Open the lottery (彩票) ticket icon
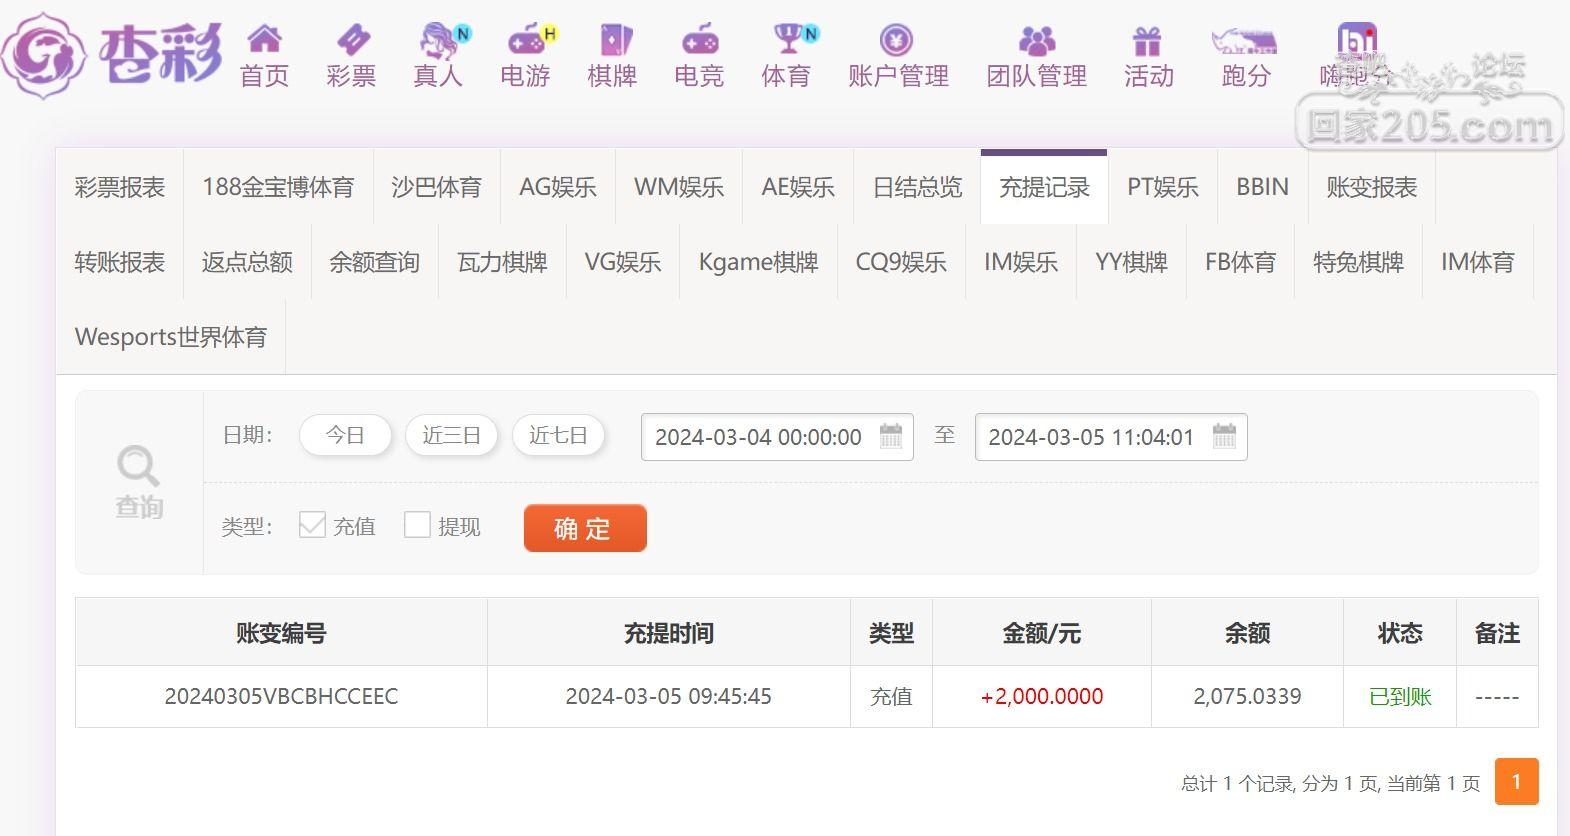 coord(351,40)
